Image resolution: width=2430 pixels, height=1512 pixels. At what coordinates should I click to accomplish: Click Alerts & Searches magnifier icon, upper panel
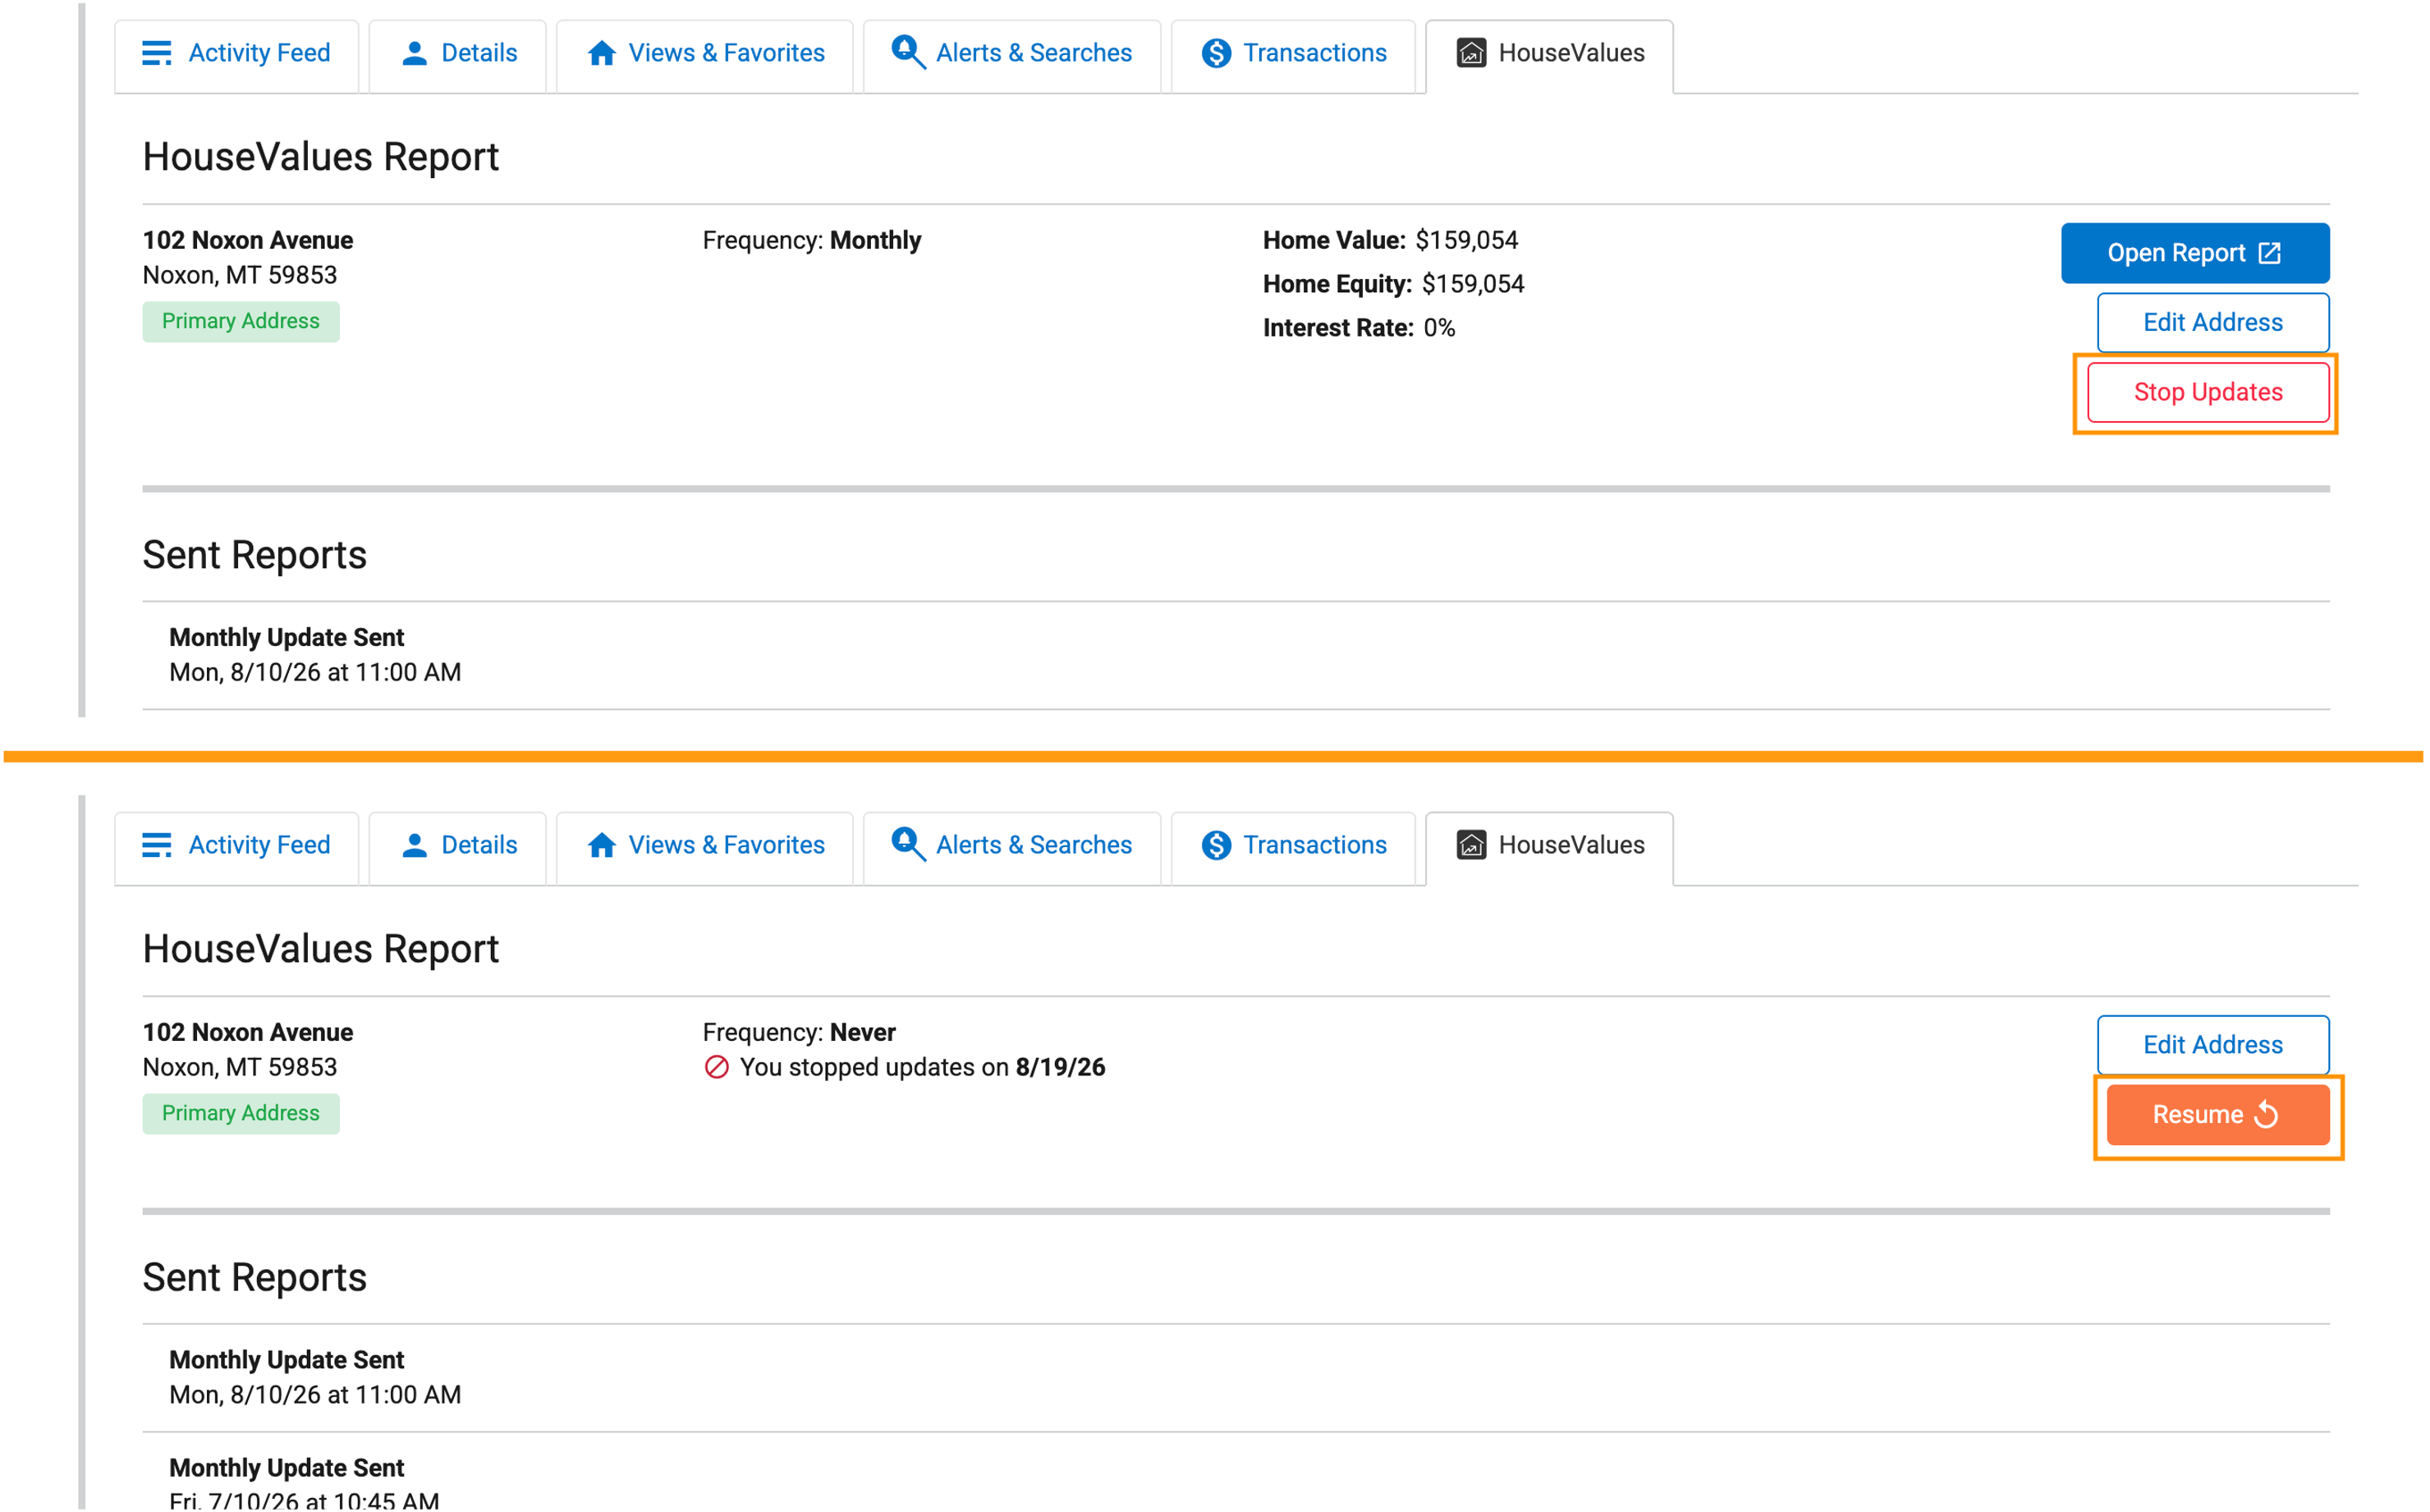[908, 52]
